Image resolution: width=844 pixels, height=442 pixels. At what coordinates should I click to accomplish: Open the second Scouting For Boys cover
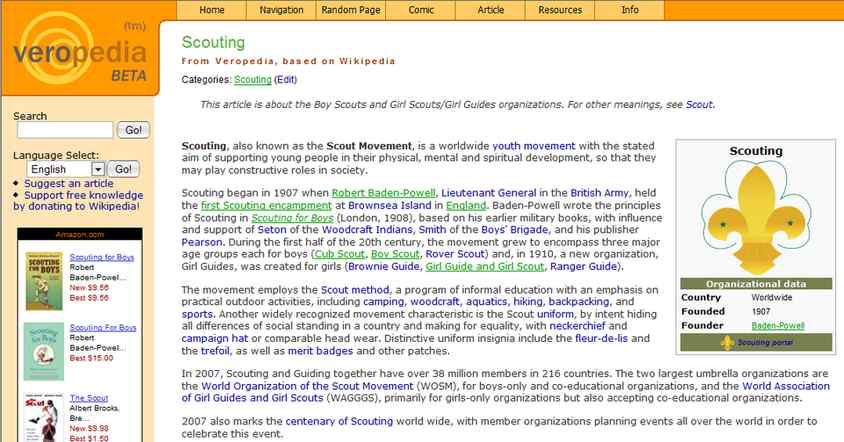[43, 350]
